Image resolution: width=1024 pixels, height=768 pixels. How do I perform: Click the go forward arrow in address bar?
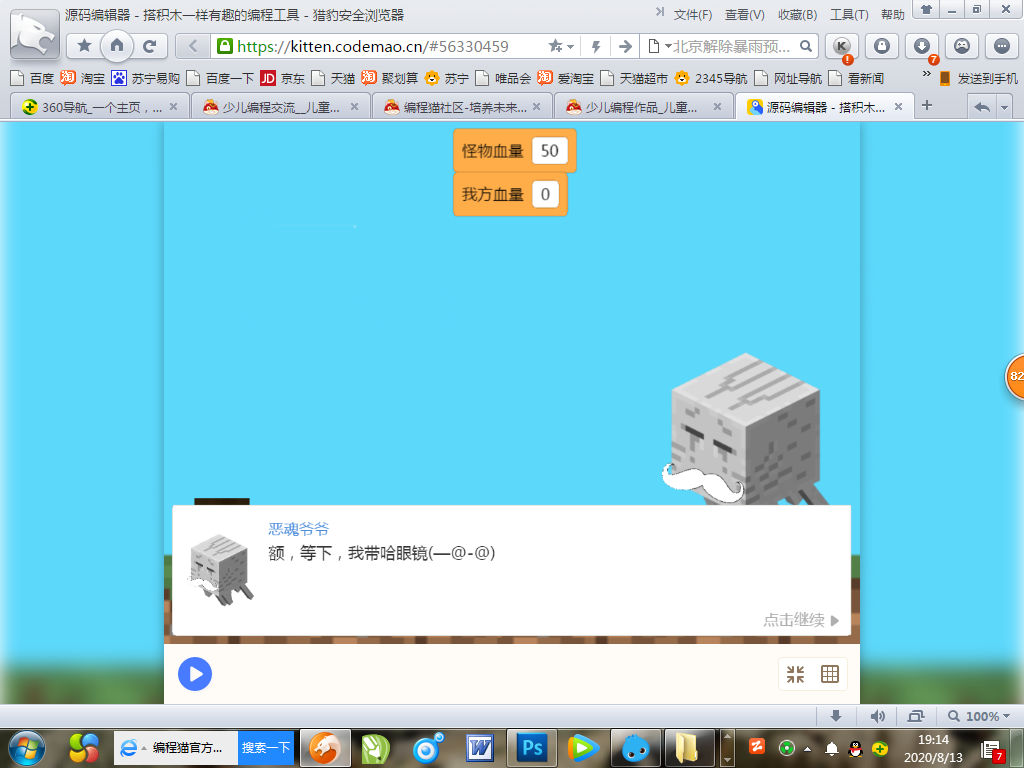point(625,46)
